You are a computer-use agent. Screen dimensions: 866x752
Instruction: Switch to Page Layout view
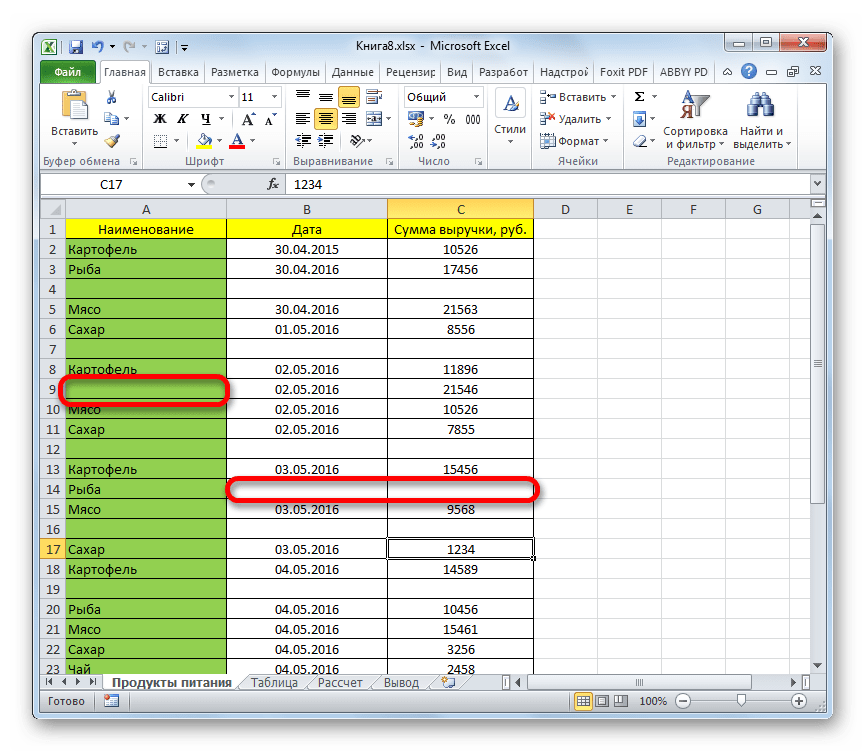pos(602,701)
